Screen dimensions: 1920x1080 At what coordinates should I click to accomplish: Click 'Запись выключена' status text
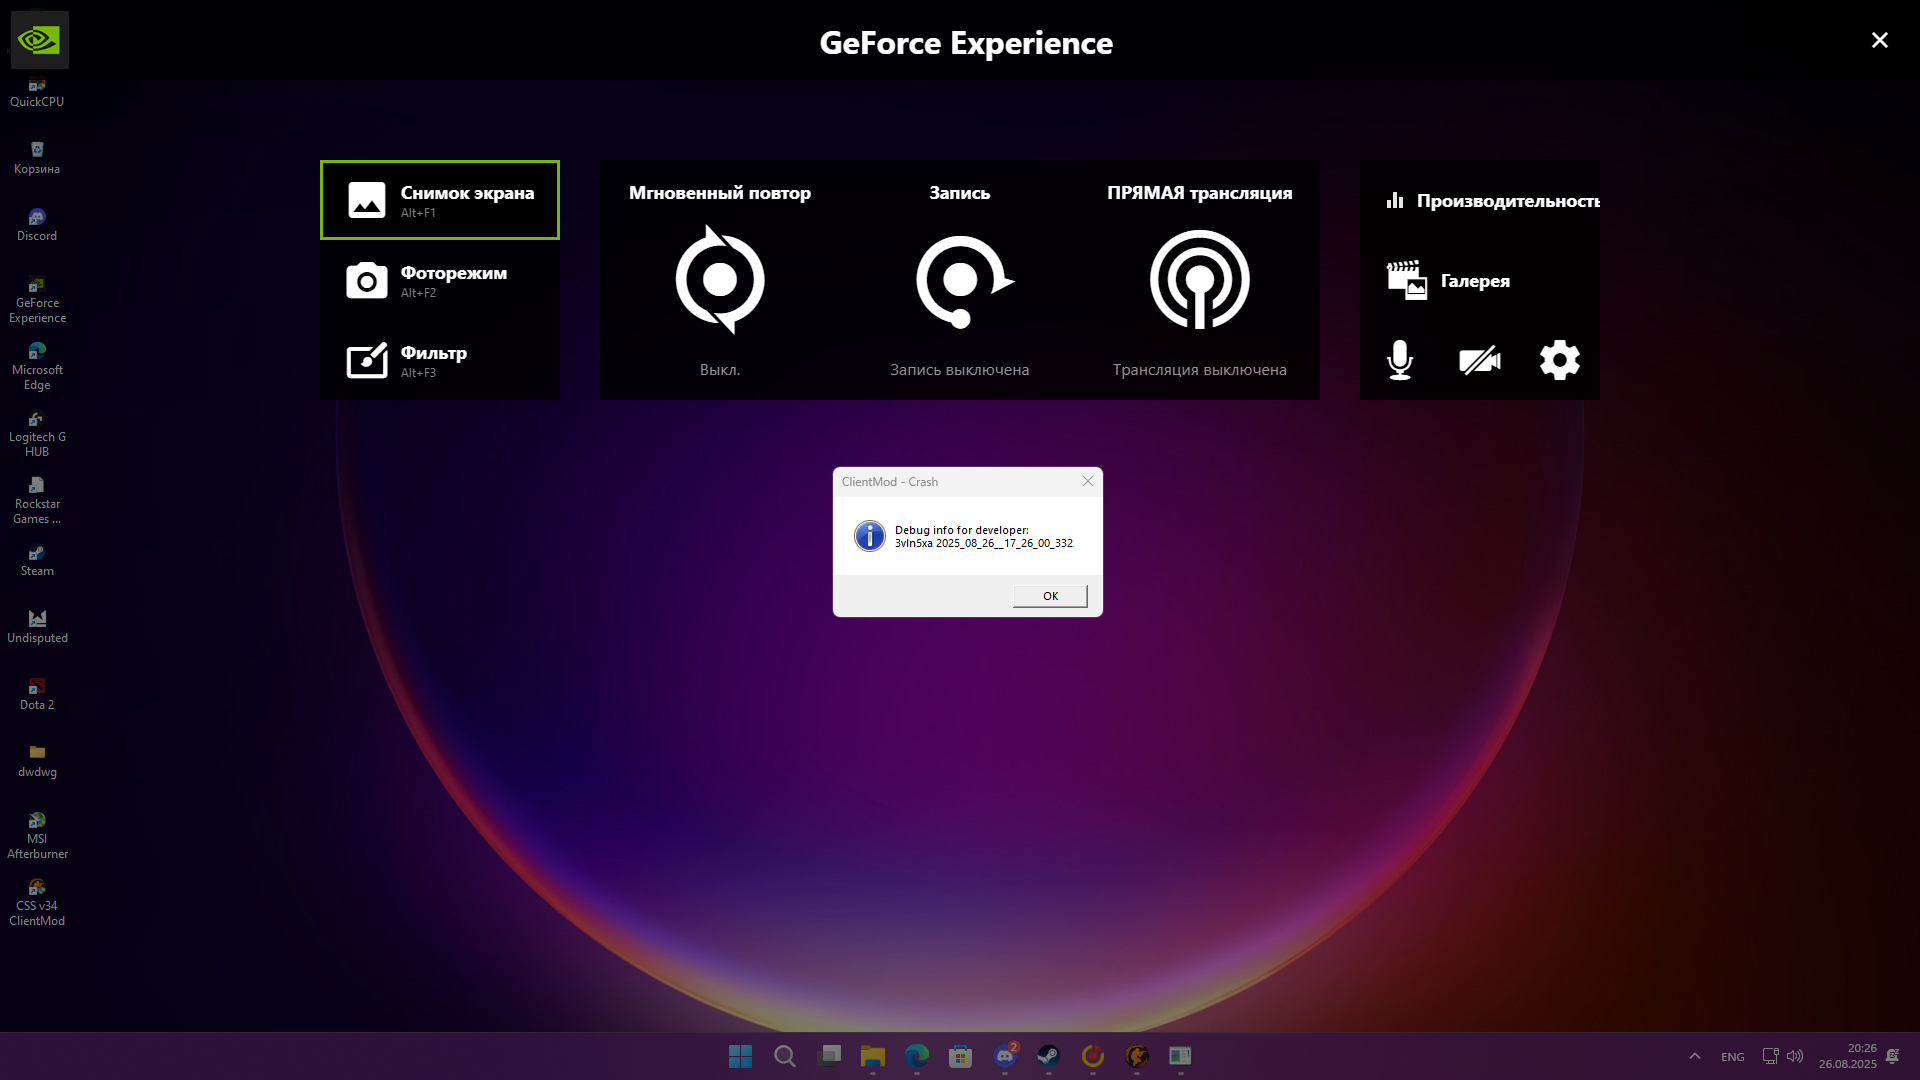tap(960, 370)
